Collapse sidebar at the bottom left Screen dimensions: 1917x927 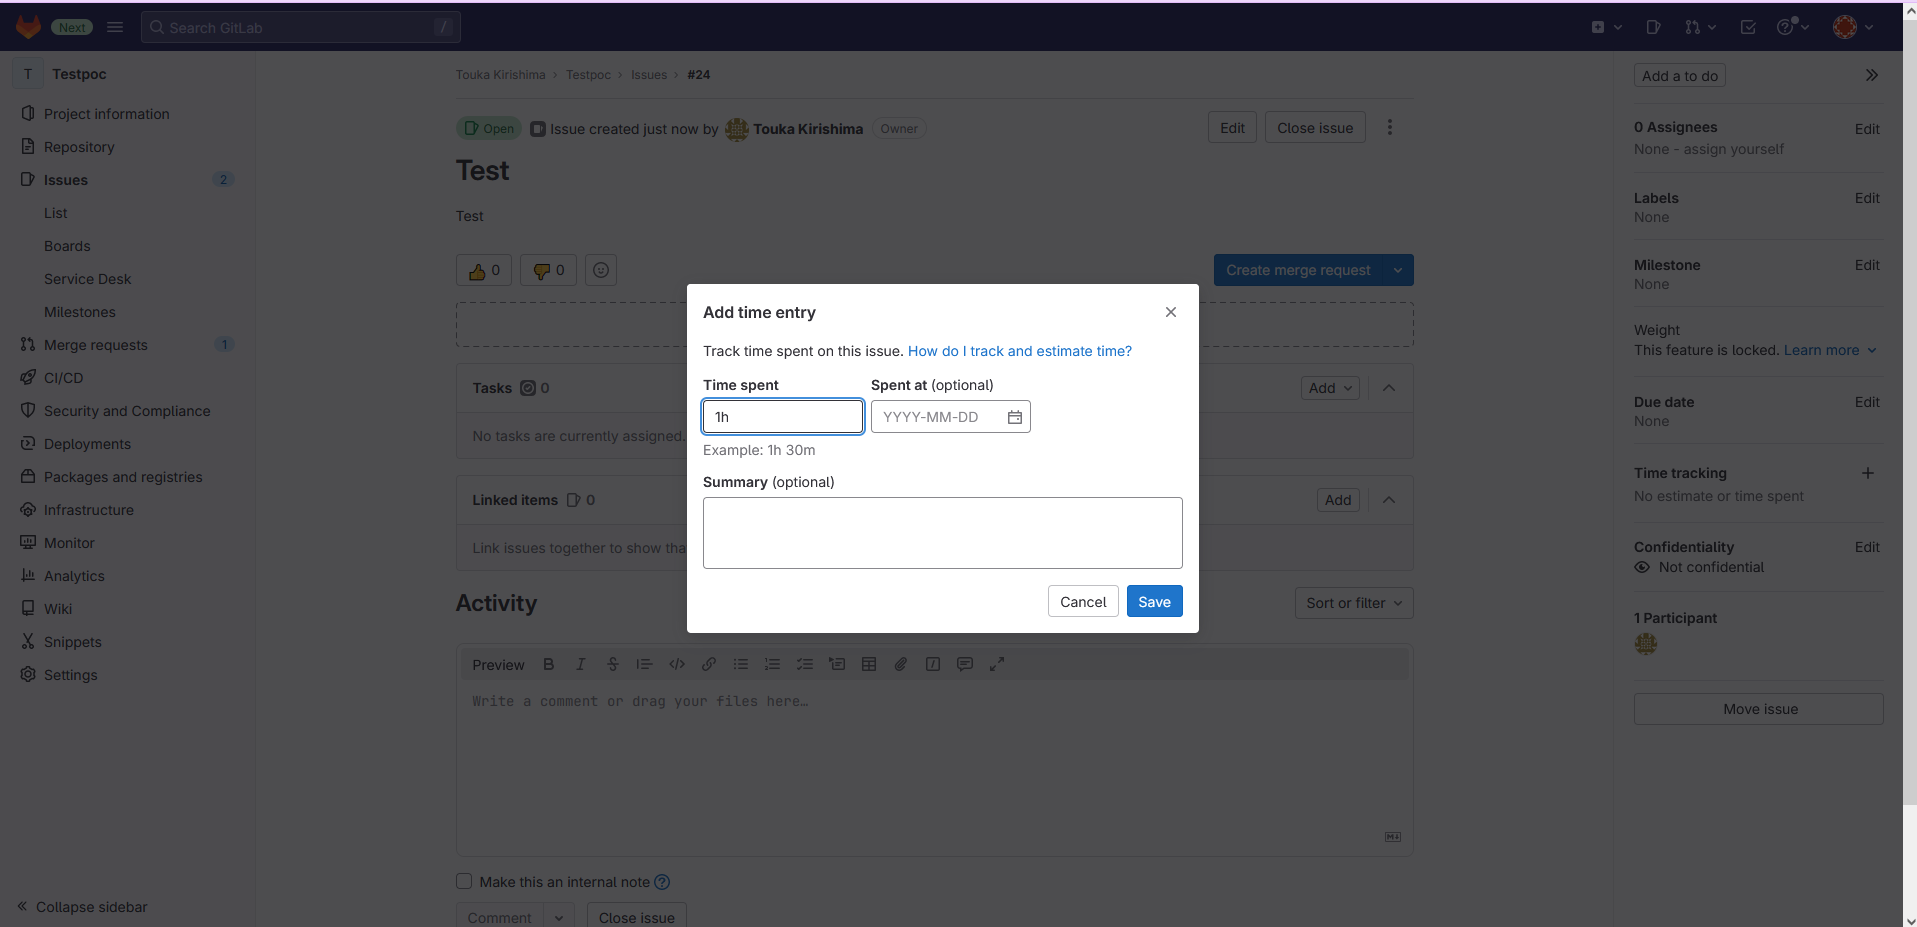coord(82,907)
